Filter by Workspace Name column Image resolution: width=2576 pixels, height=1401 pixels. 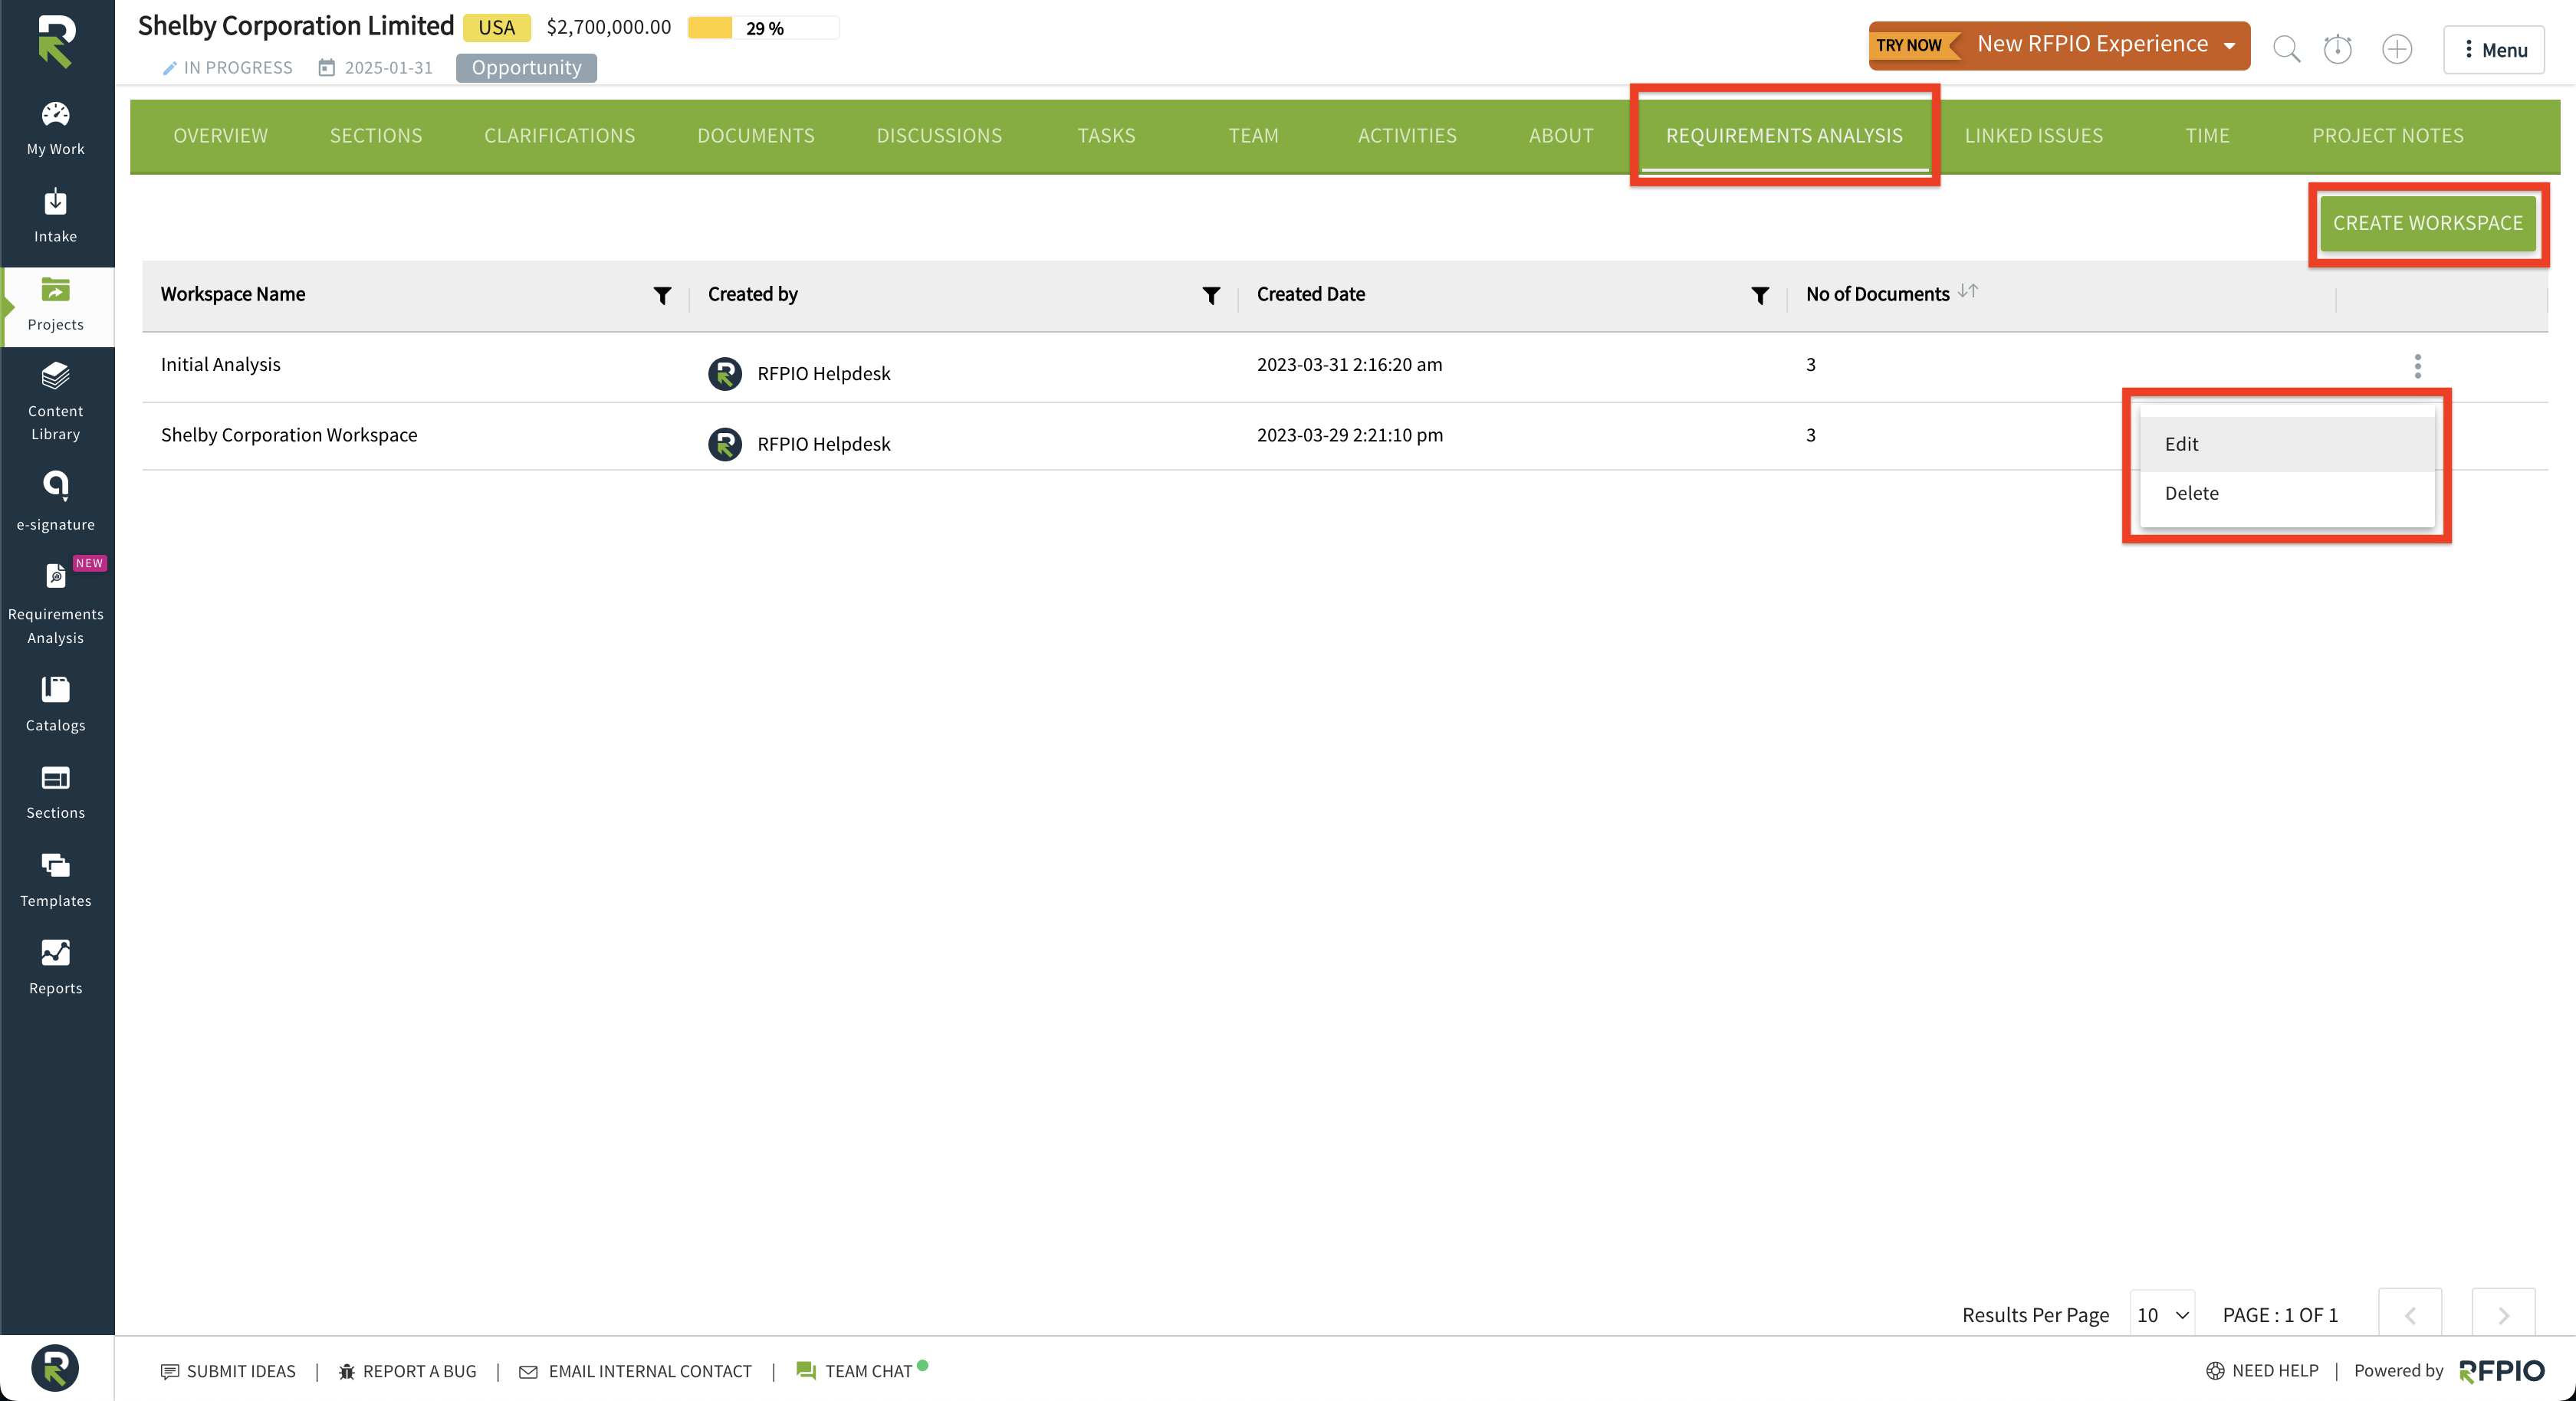(x=662, y=295)
